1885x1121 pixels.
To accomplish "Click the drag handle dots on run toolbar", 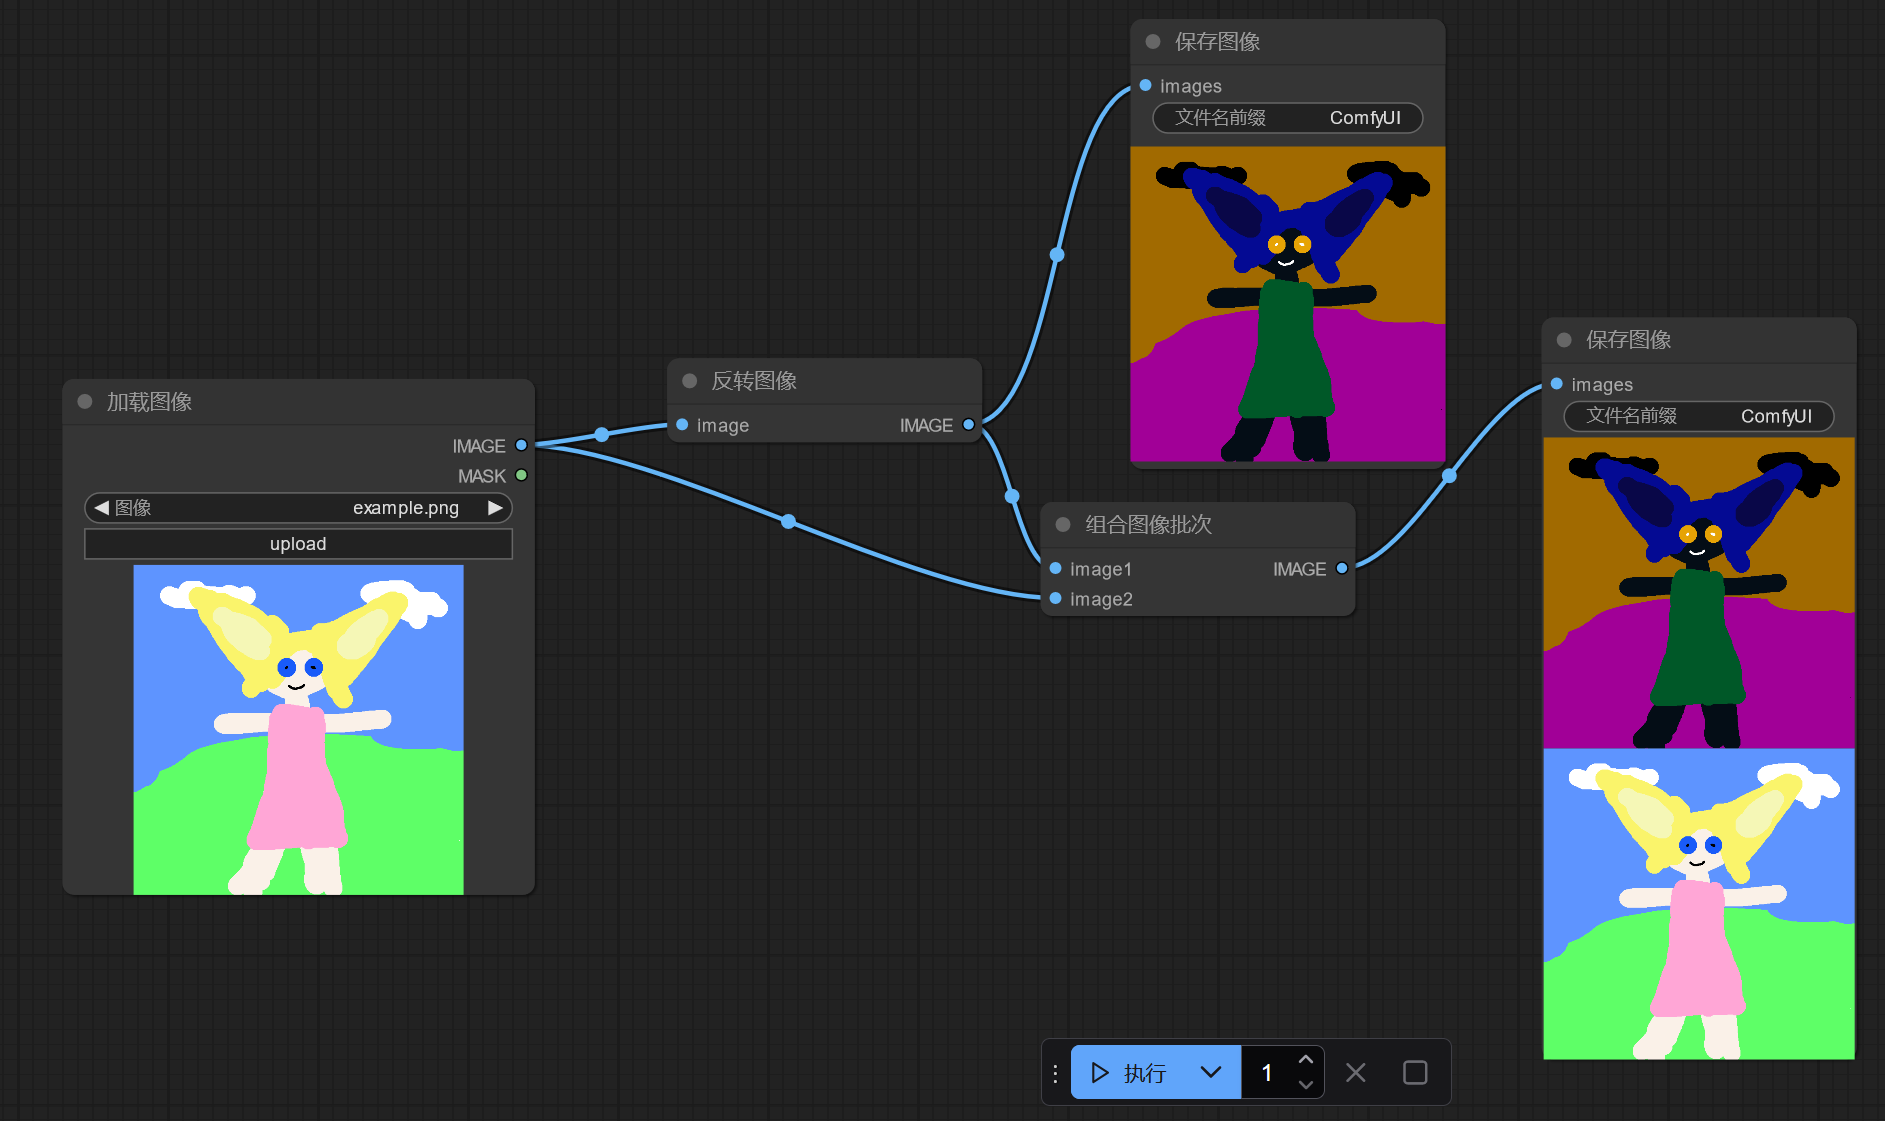I will pyautogui.click(x=1055, y=1073).
